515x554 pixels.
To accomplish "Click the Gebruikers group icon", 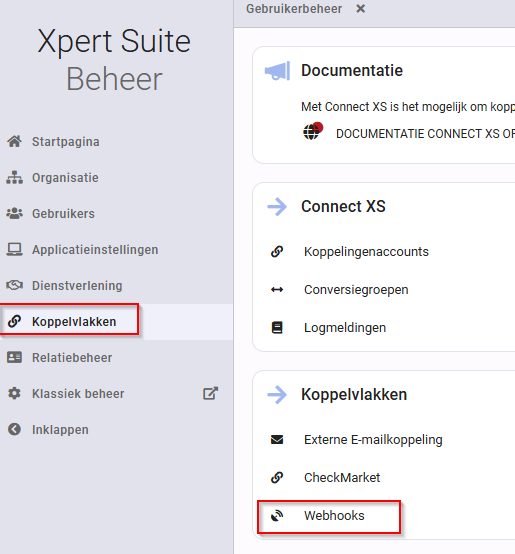I will (14, 213).
